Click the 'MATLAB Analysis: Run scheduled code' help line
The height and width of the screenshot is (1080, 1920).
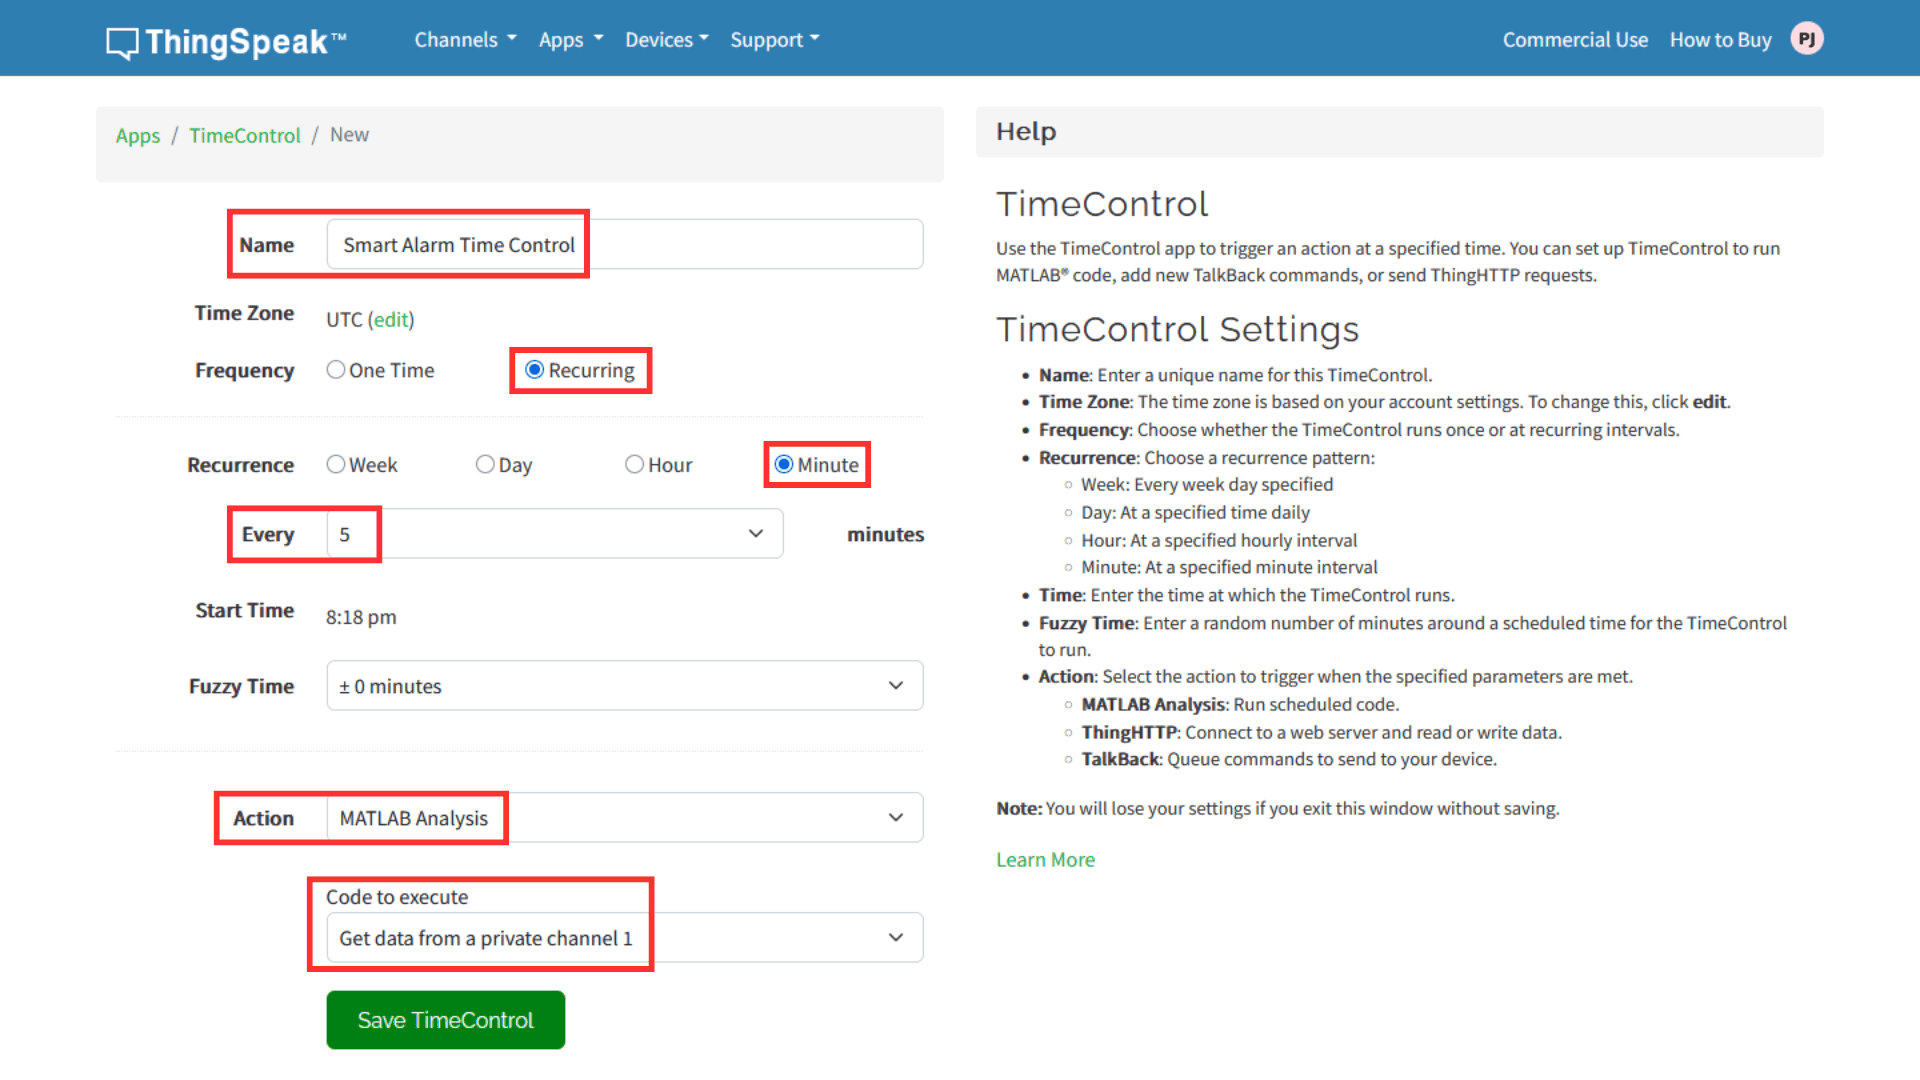[x=1240, y=704]
